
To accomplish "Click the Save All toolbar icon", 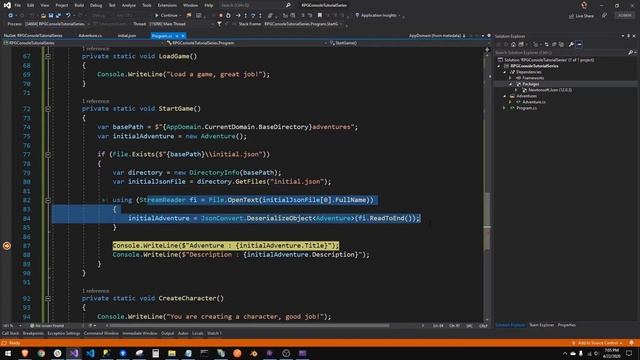I will click(x=58, y=16).
